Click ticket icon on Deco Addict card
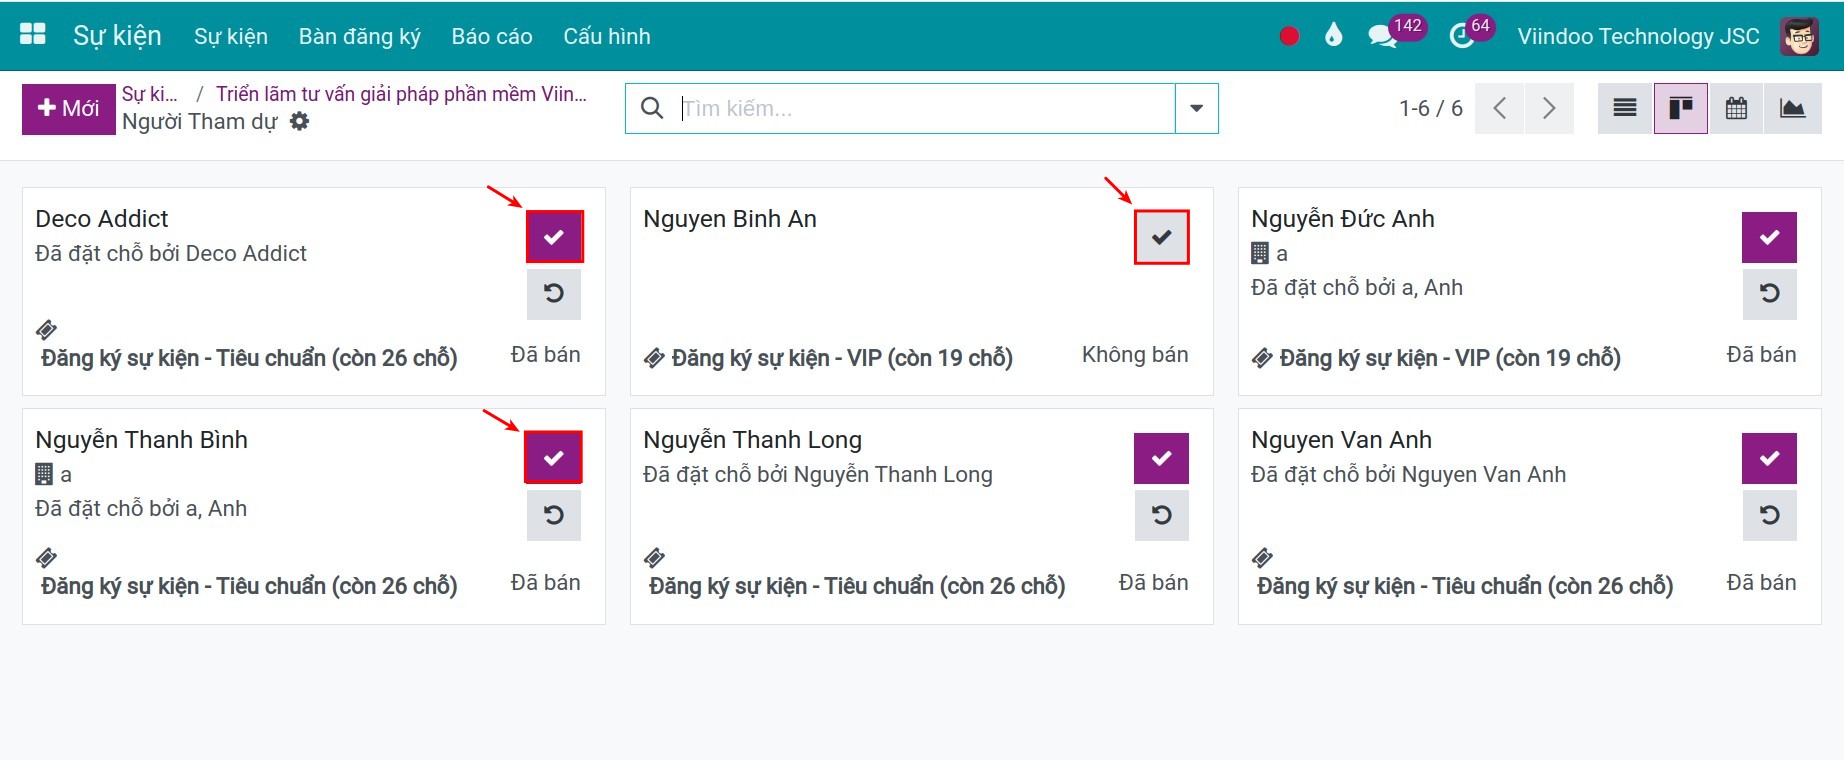 [x=46, y=330]
